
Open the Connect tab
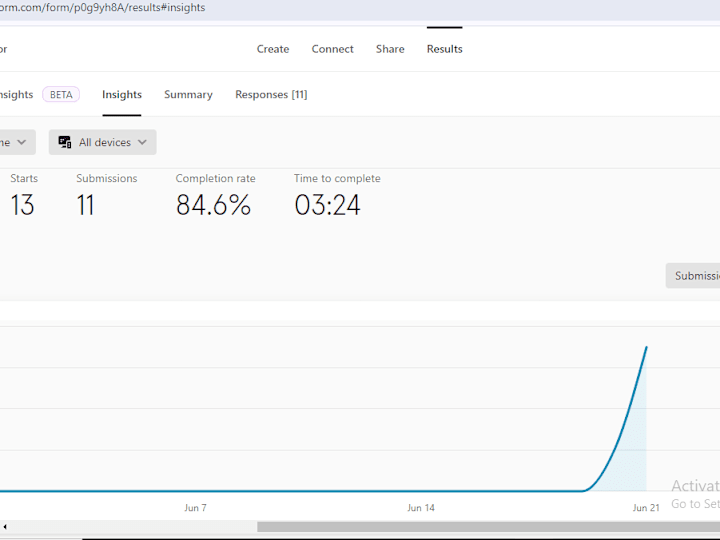[x=332, y=49]
